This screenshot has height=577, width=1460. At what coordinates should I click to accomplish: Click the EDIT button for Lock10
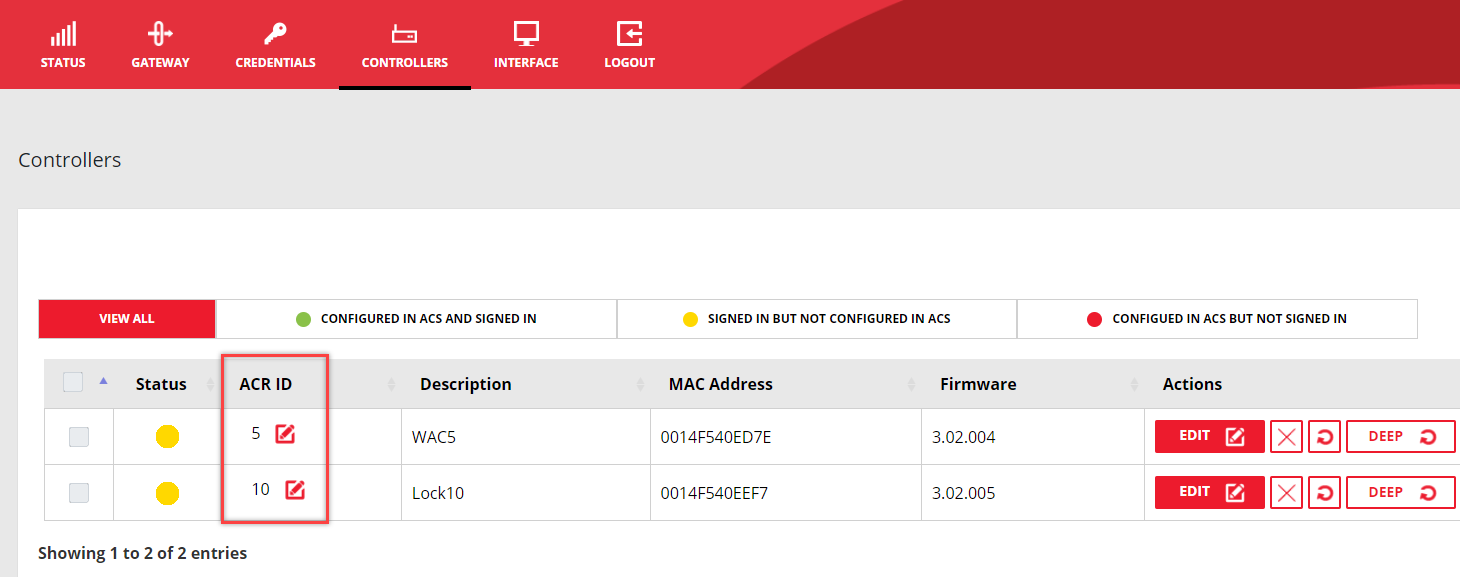tap(1209, 492)
